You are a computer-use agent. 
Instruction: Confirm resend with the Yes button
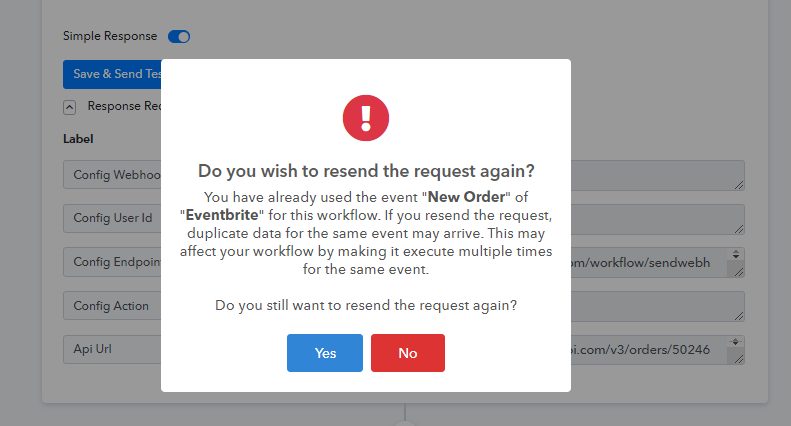tap(325, 353)
